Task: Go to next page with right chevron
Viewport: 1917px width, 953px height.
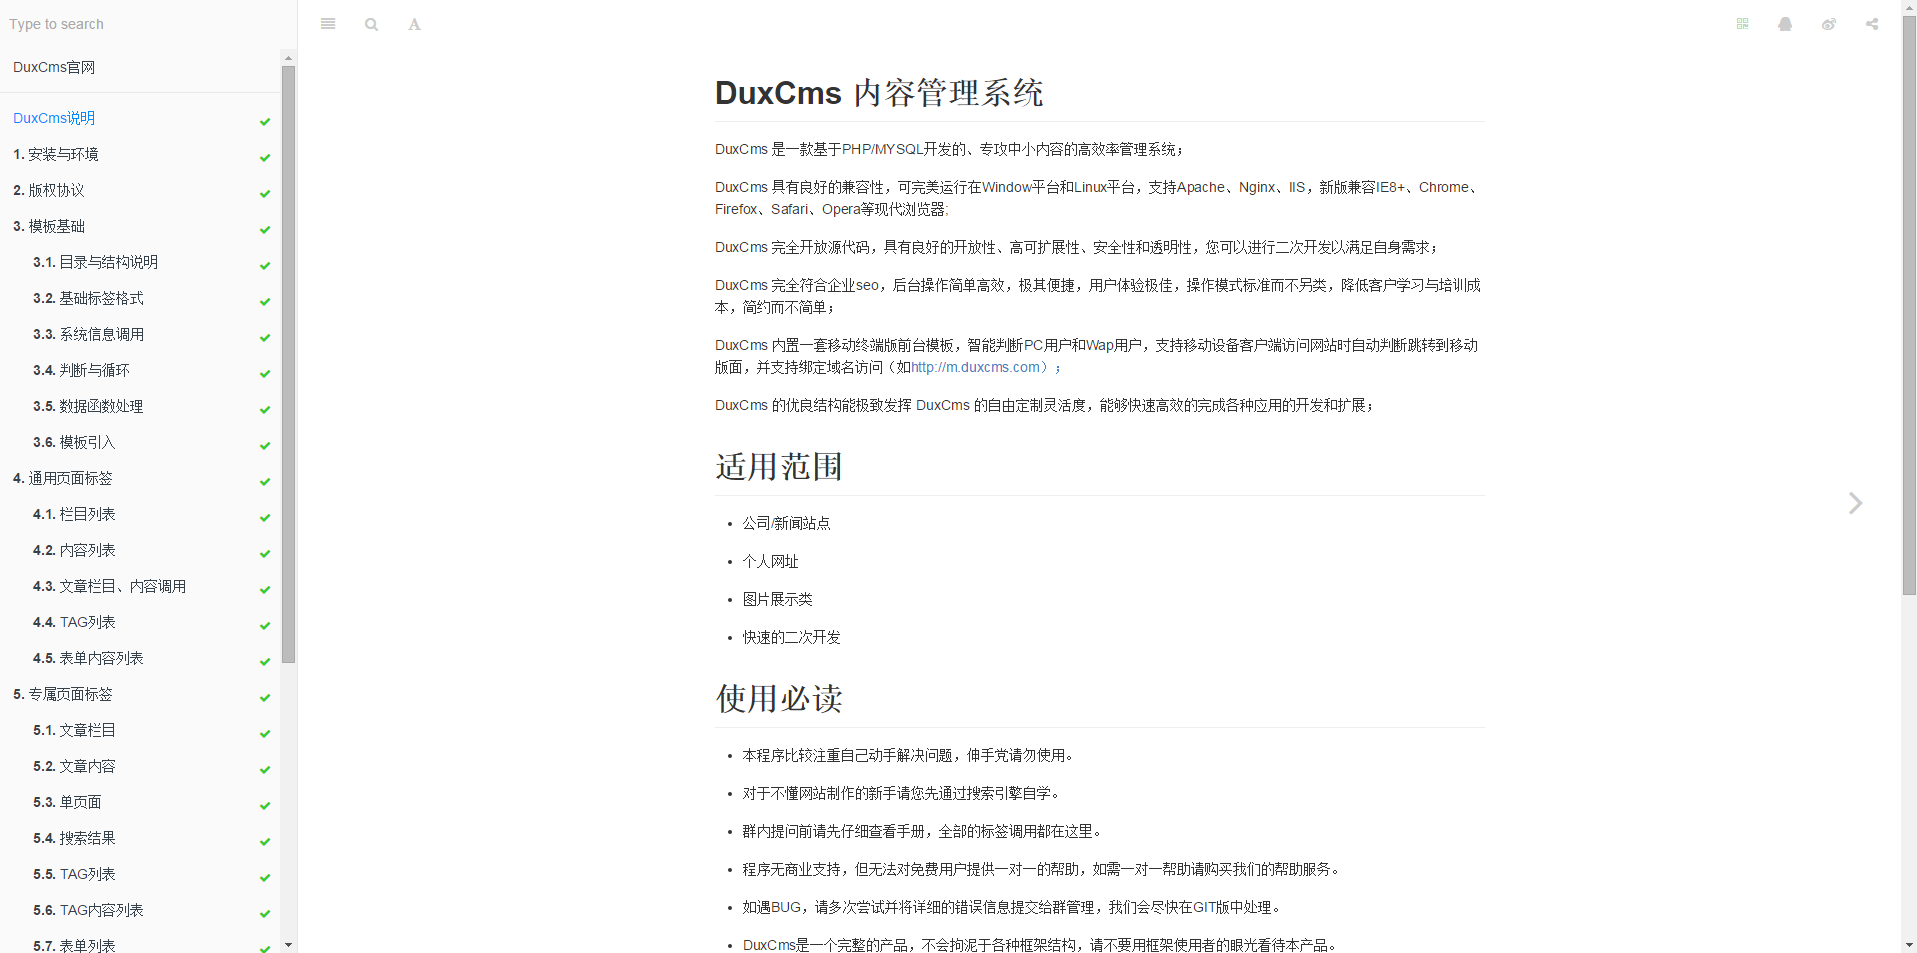Action: 1855,503
